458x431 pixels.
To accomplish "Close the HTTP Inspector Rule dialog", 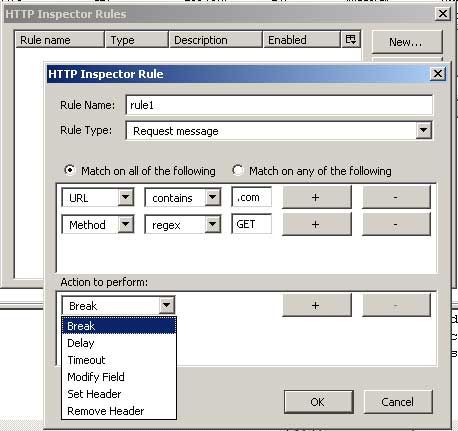I will (x=438, y=73).
